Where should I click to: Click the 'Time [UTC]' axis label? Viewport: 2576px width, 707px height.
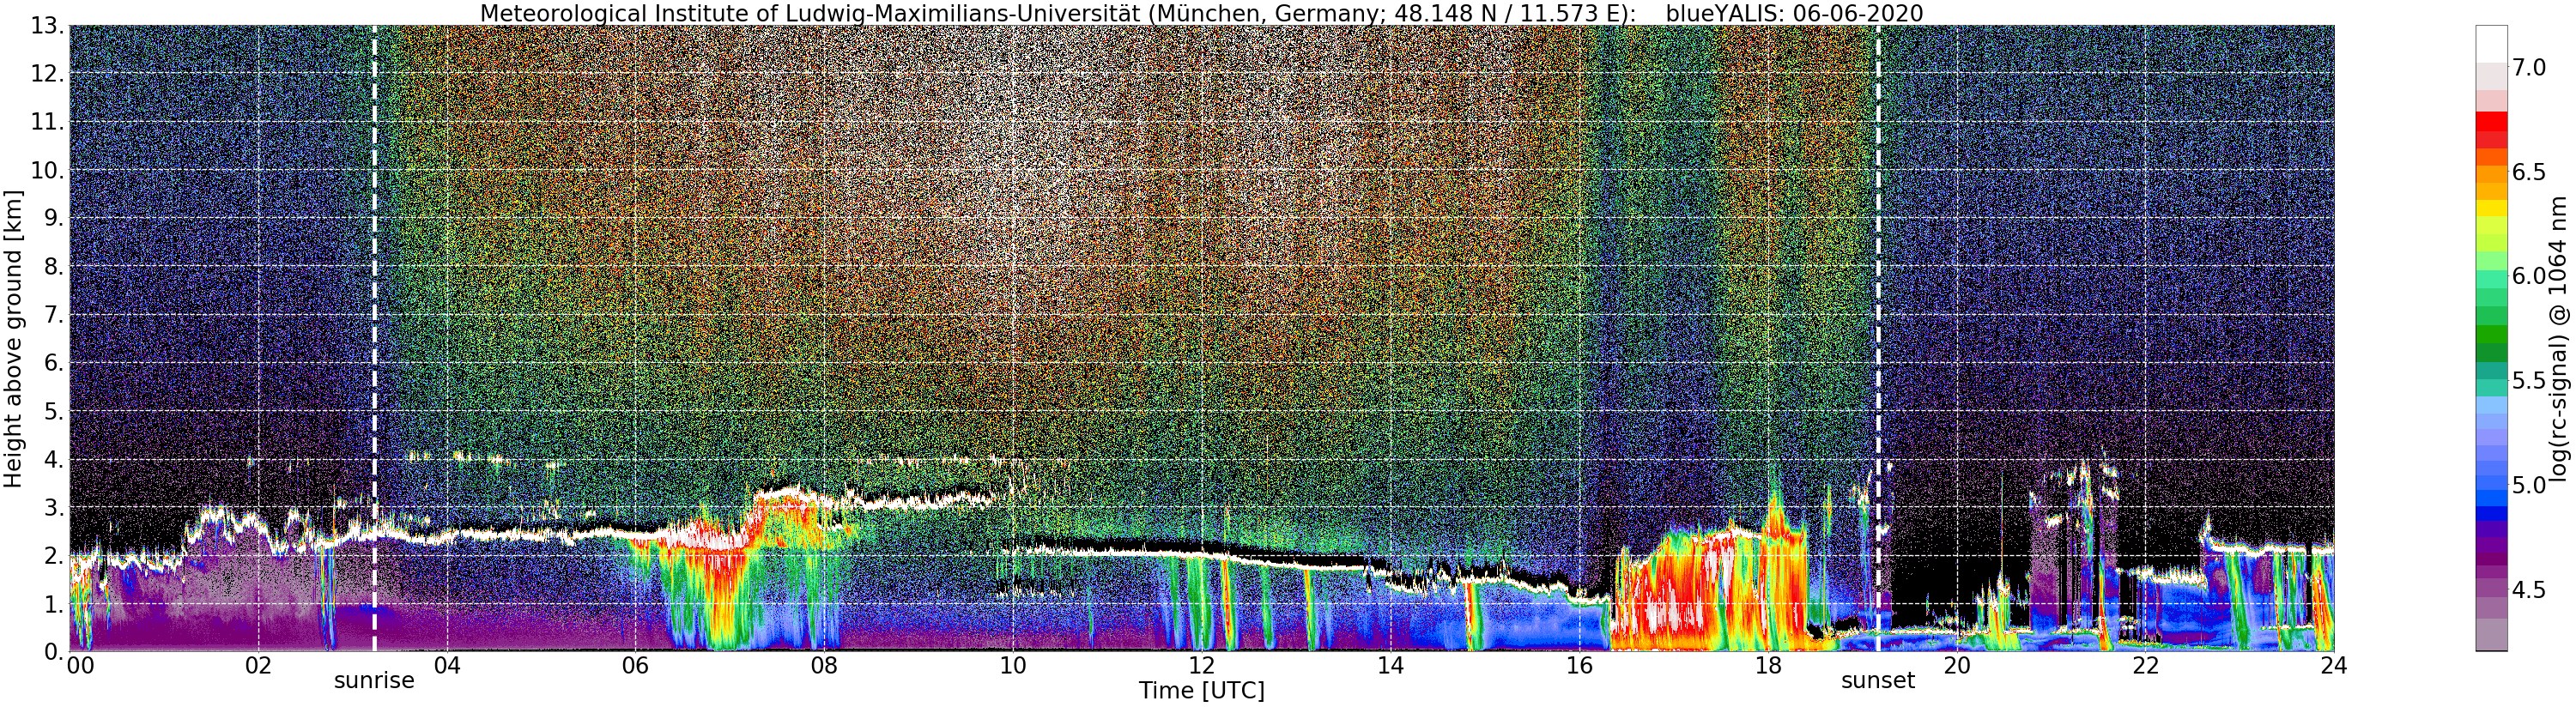click(1201, 691)
